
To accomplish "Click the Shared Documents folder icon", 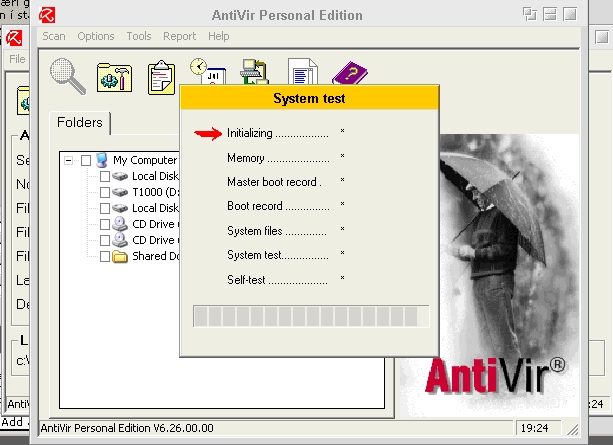I will click(x=120, y=256).
